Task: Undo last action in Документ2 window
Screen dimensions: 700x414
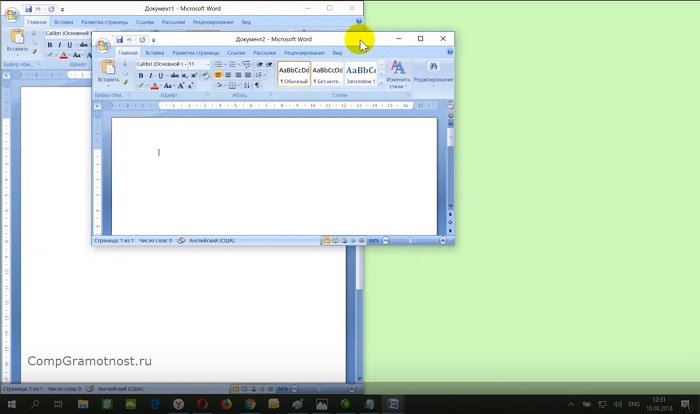Action: coord(129,40)
